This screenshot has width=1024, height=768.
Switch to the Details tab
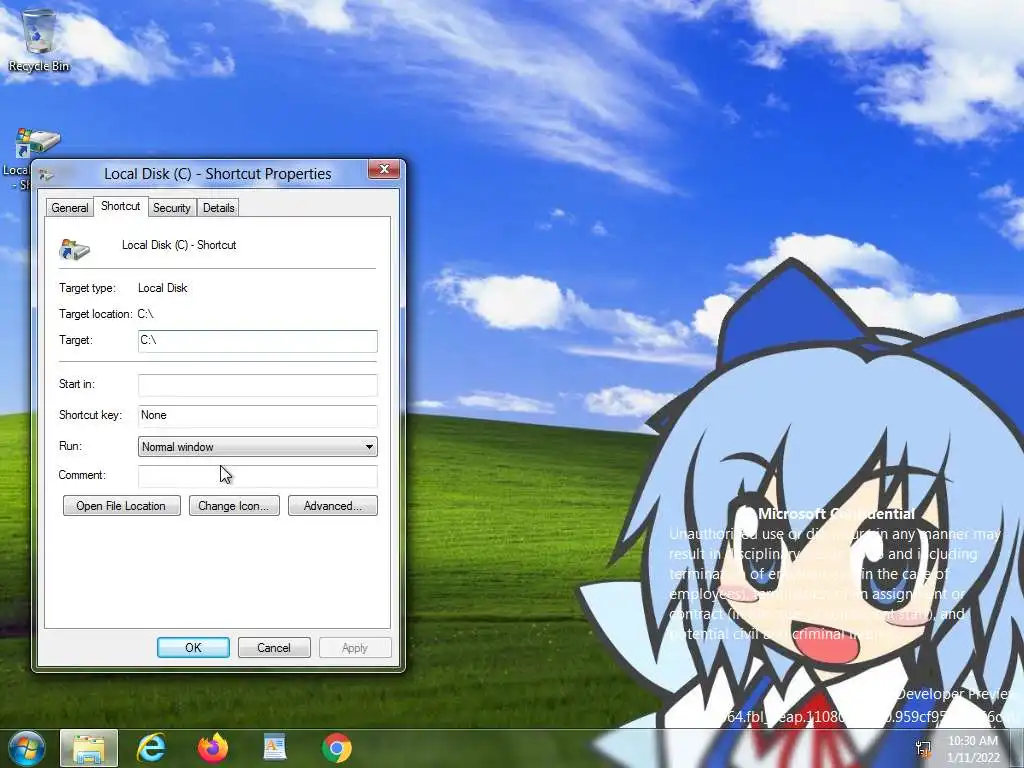(218, 208)
